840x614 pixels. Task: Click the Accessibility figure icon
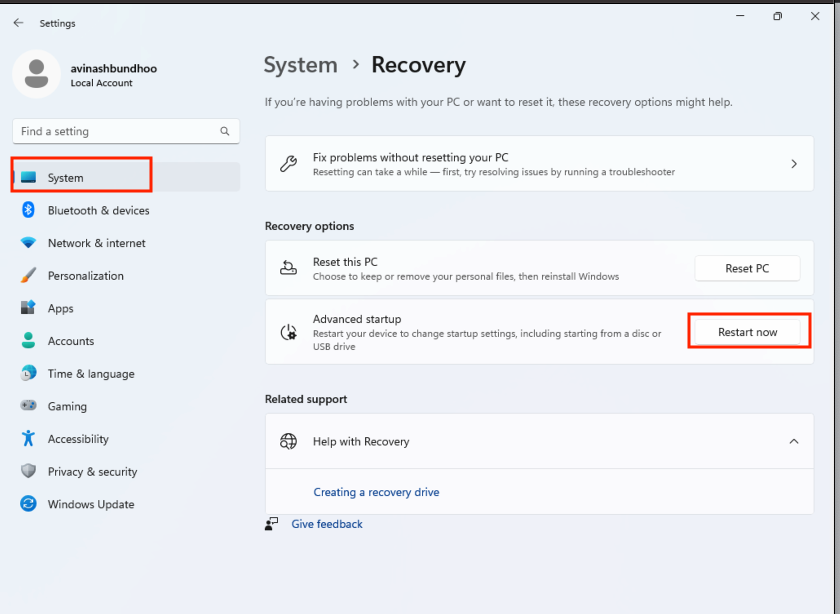click(x=27, y=438)
